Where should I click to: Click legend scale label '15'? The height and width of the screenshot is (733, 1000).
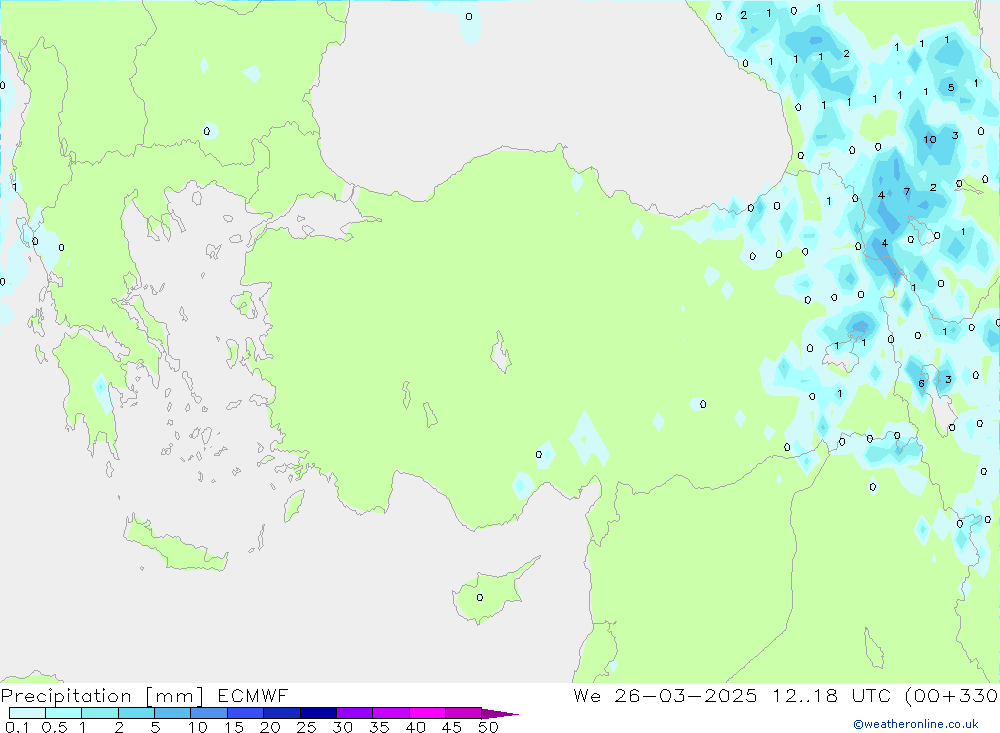[234, 727]
